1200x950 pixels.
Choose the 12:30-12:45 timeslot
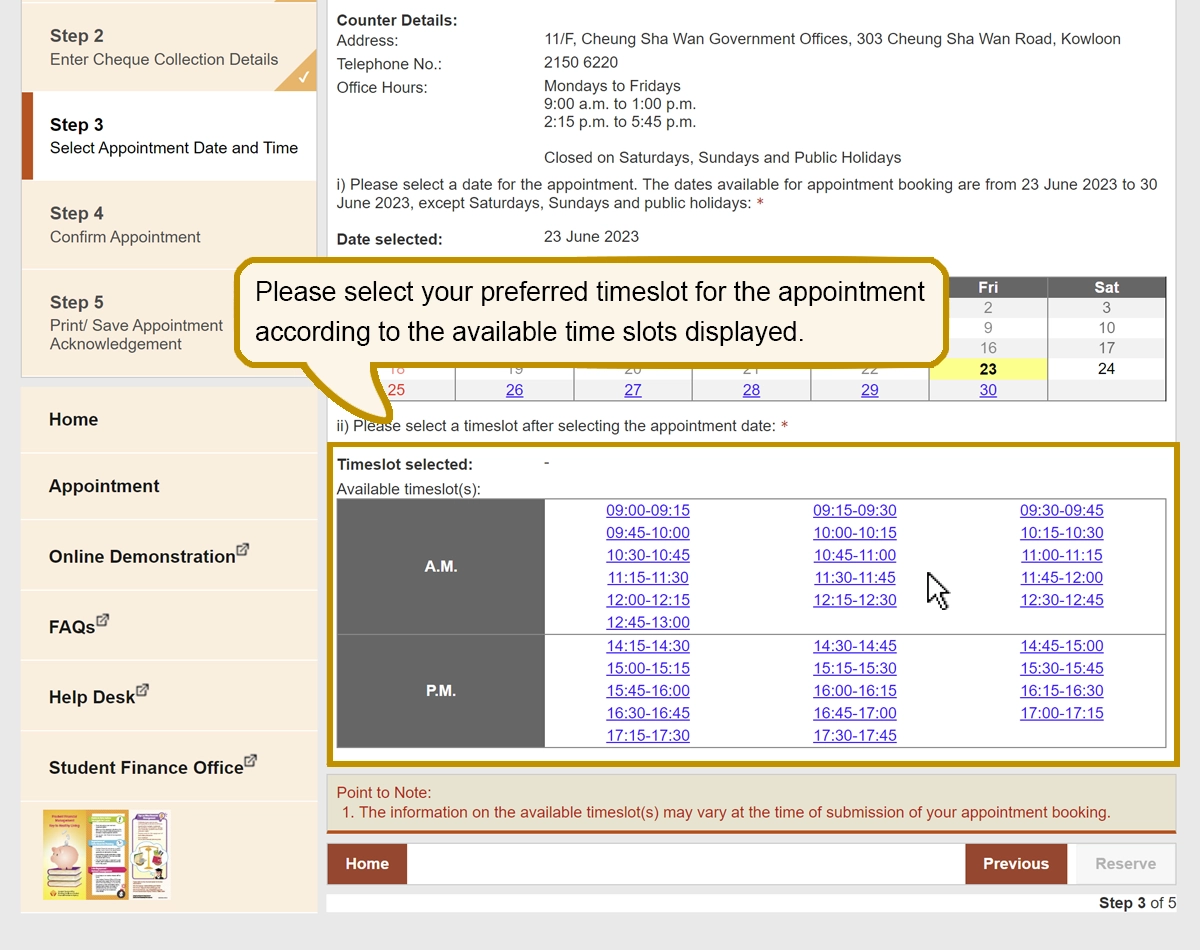click(1062, 600)
